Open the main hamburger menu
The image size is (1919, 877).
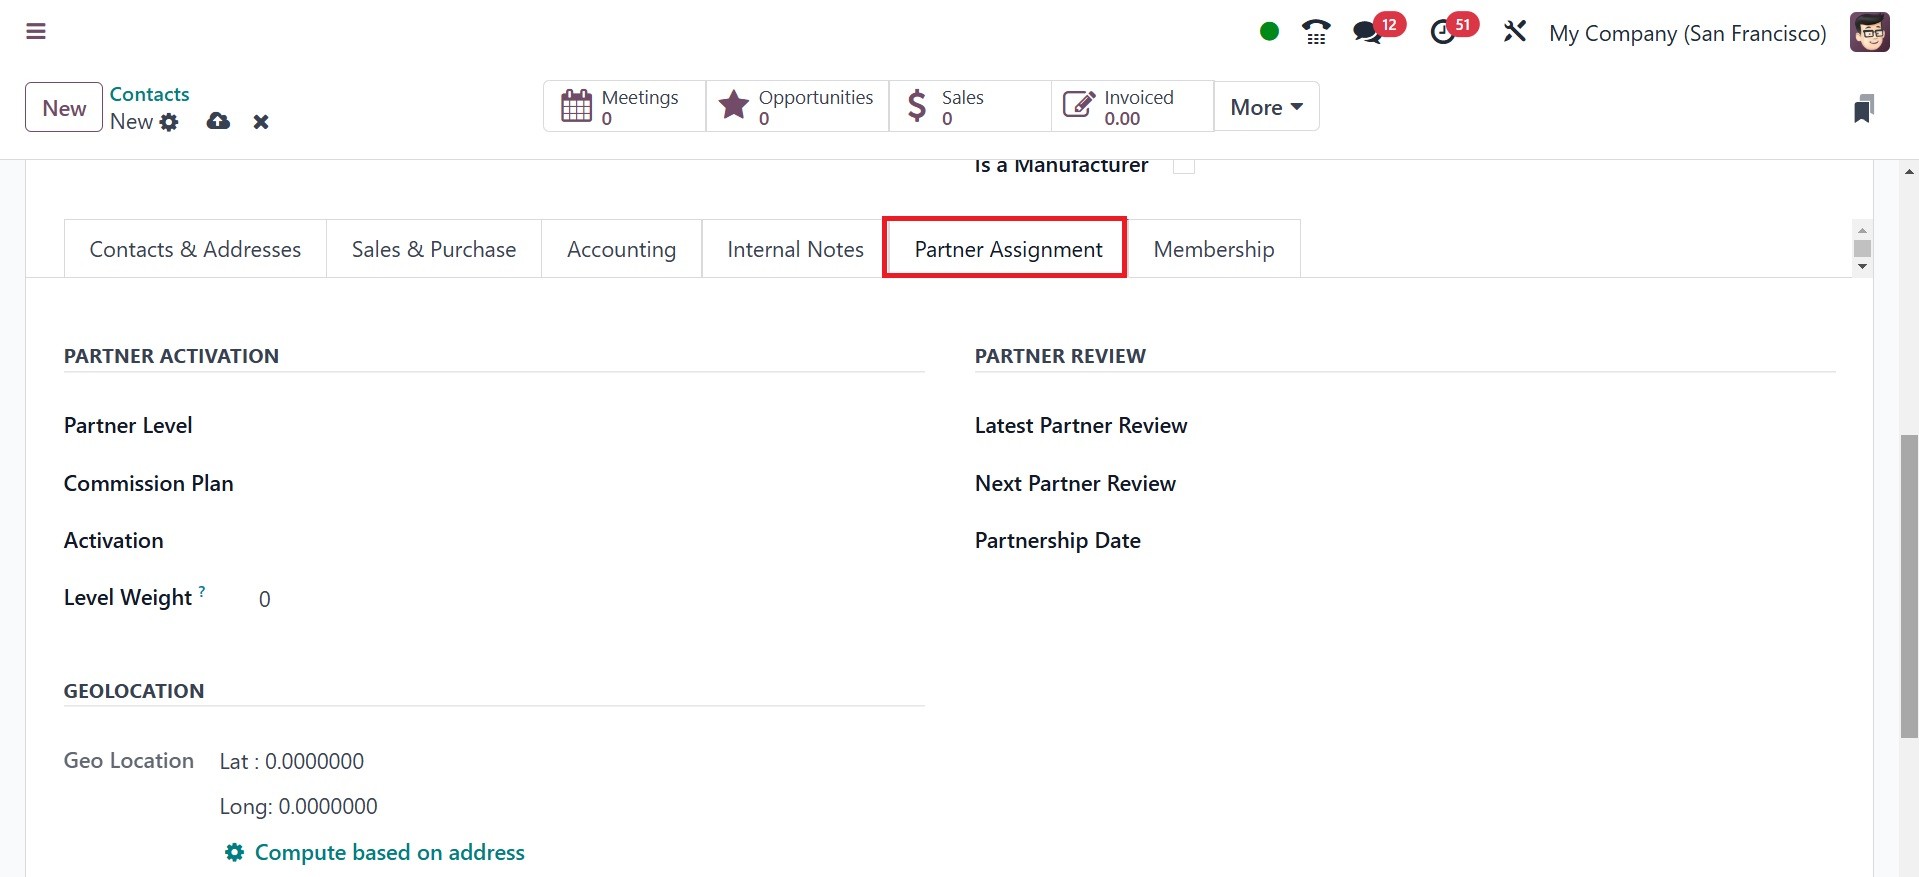pyautogui.click(x=36, y=32)
